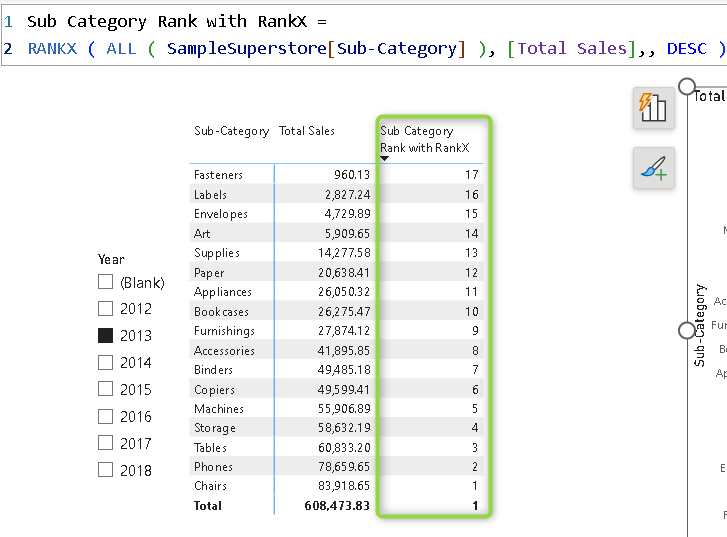Click the vertical Sub-Category axis label
This screenshot has height=537, width=727.
700,326
